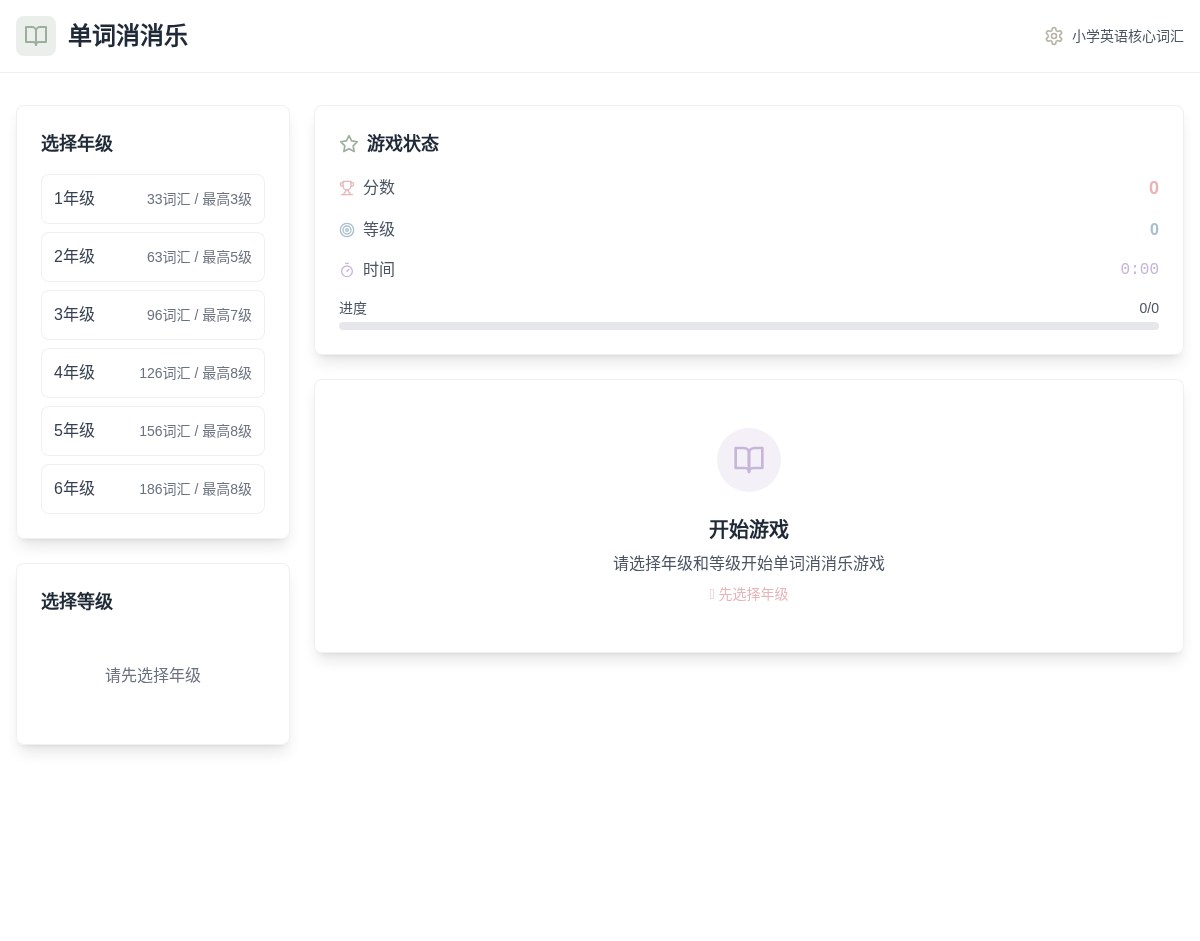
Task: Select 6年级 grade option
Action: tap(153, 489)
